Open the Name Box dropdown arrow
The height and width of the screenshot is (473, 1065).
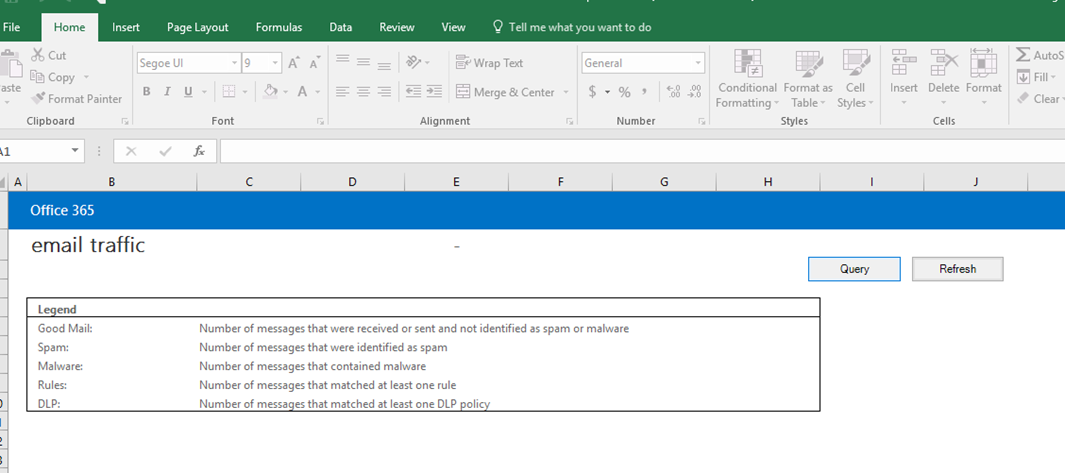coord(76,151)
